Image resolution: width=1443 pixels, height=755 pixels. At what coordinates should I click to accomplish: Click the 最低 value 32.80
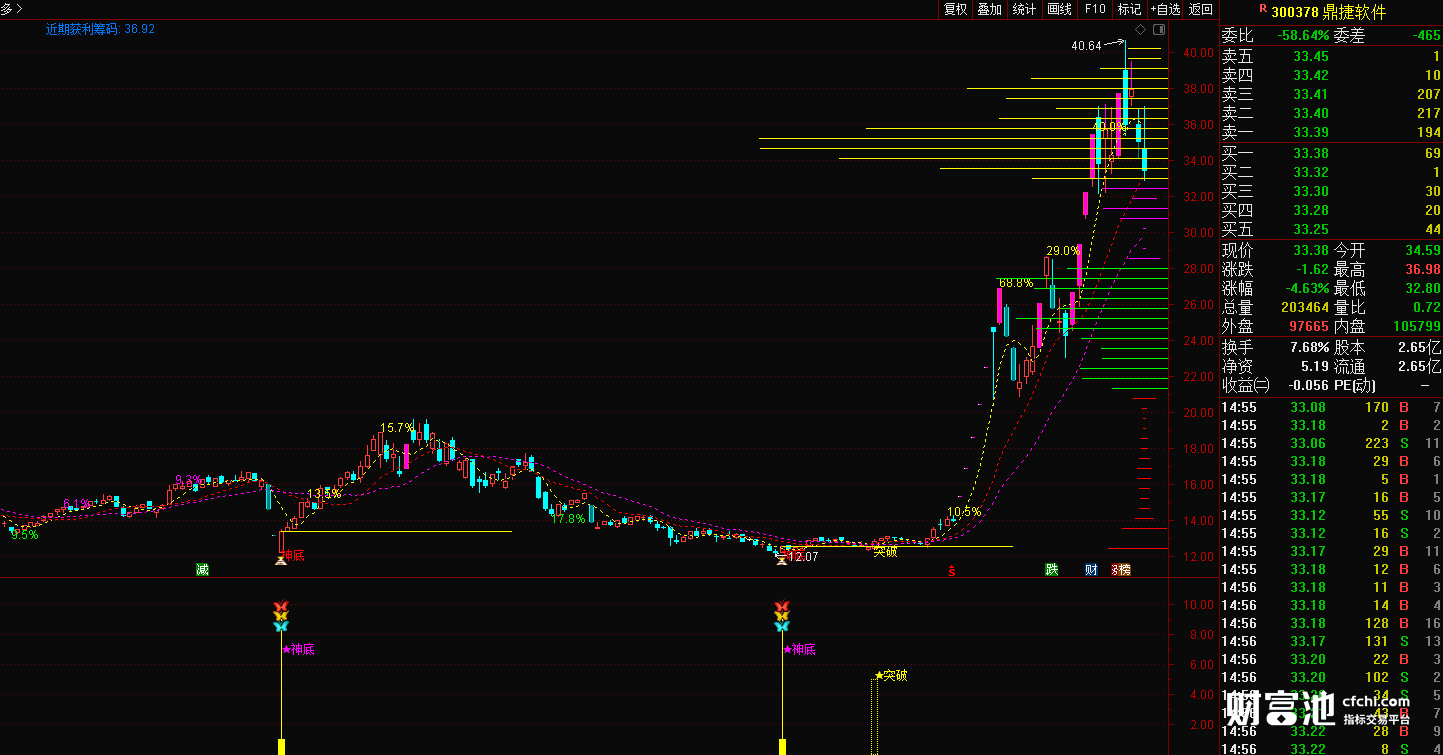pos(1421,289)
